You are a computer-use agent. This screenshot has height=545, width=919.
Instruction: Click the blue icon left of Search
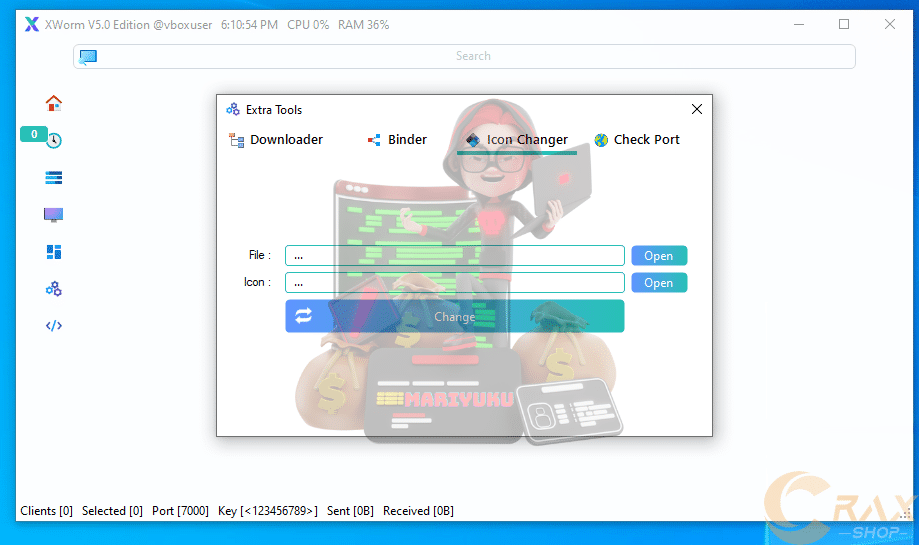pos(88,57)
